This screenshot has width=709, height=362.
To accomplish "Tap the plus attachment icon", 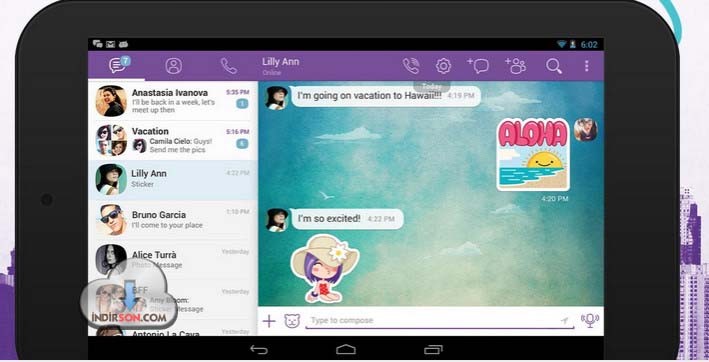I will coord(269,321).
